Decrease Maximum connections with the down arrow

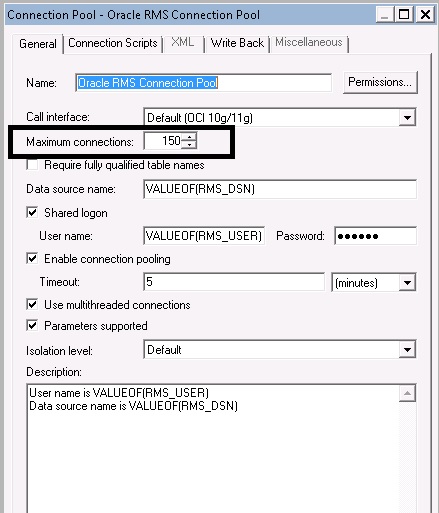189,145
